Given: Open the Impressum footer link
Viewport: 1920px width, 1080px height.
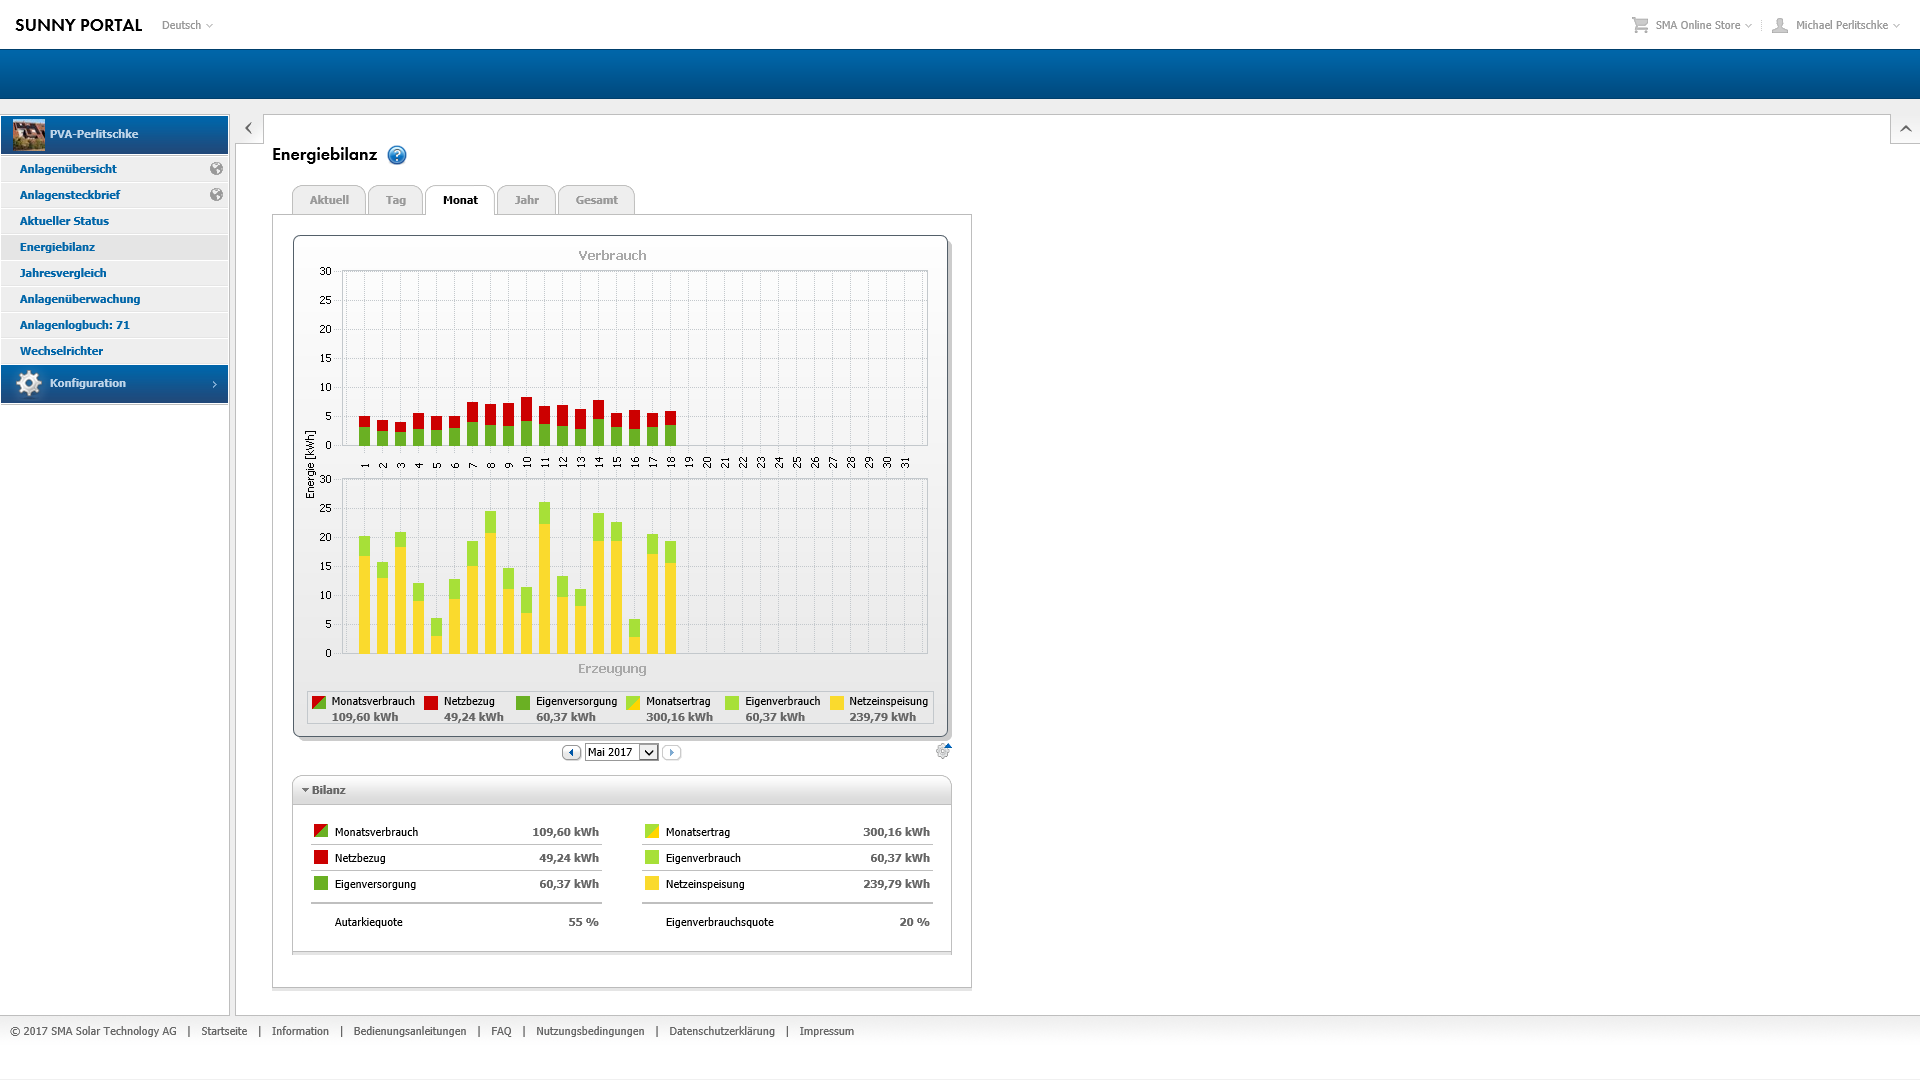Looking at the screenshot, I should click(826, 1031).
